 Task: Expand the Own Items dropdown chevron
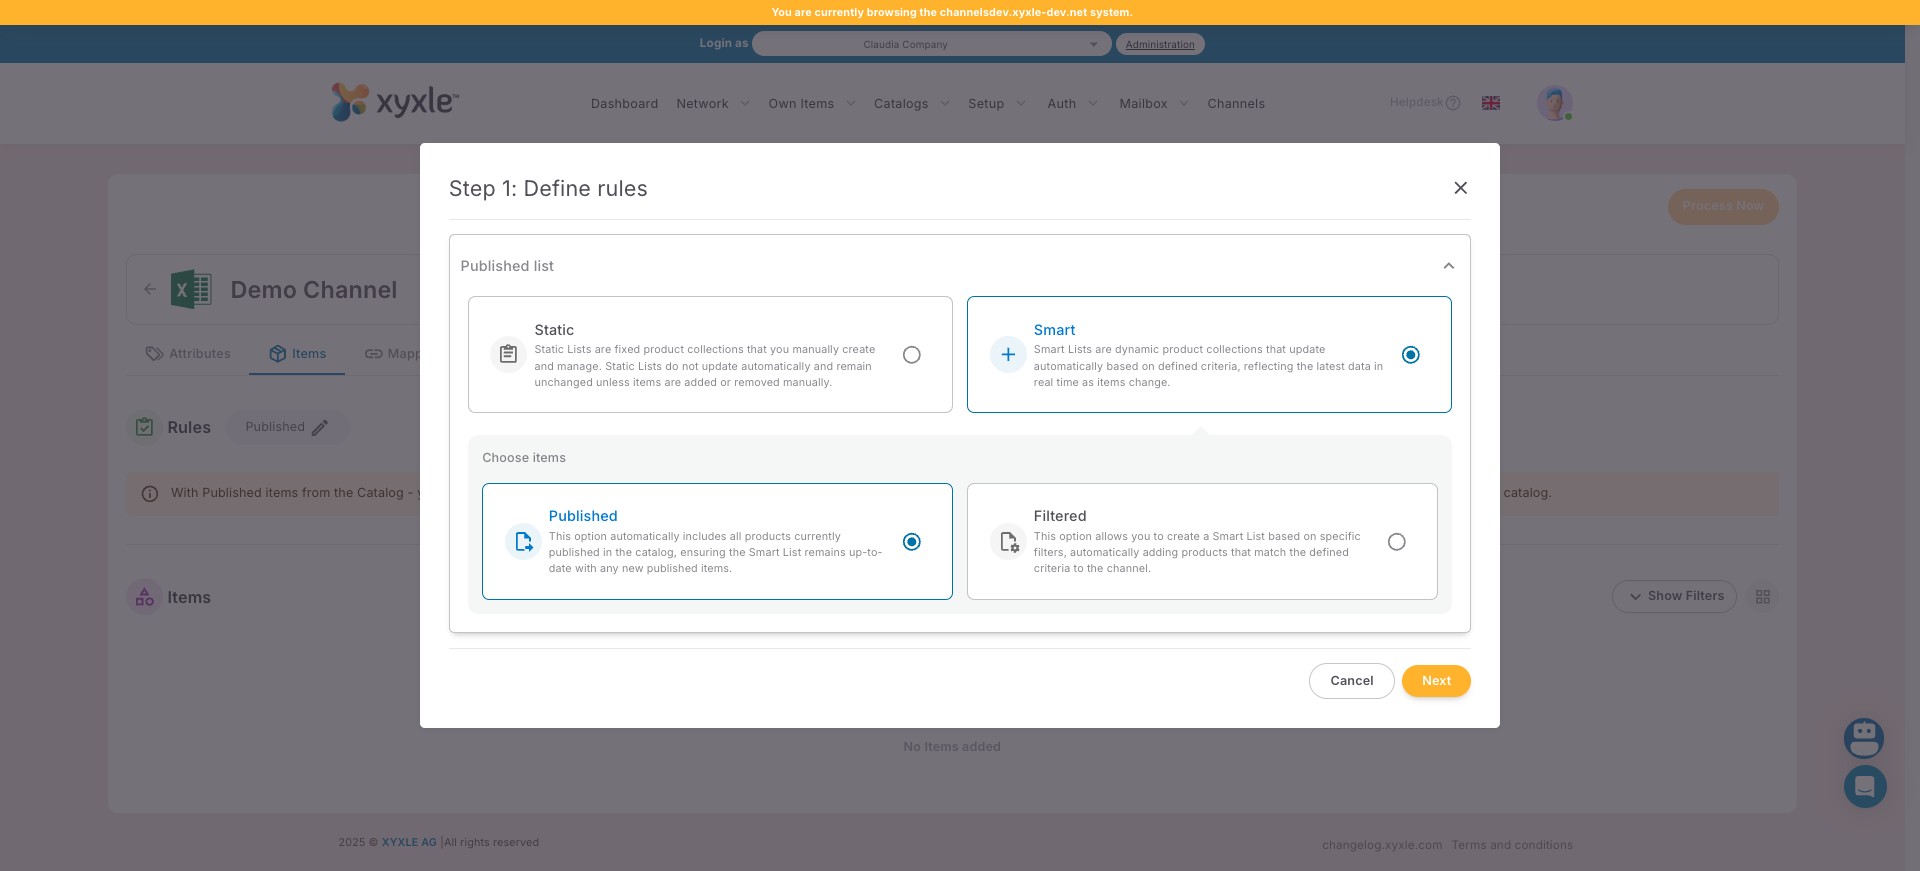[851, 103]
